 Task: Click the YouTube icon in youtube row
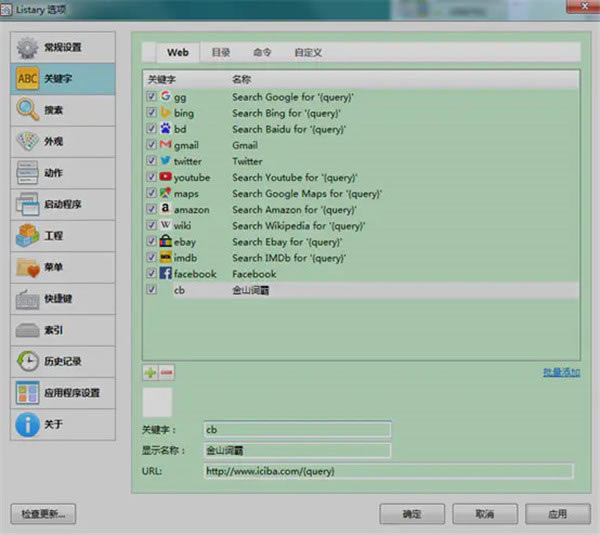[165, 176]
